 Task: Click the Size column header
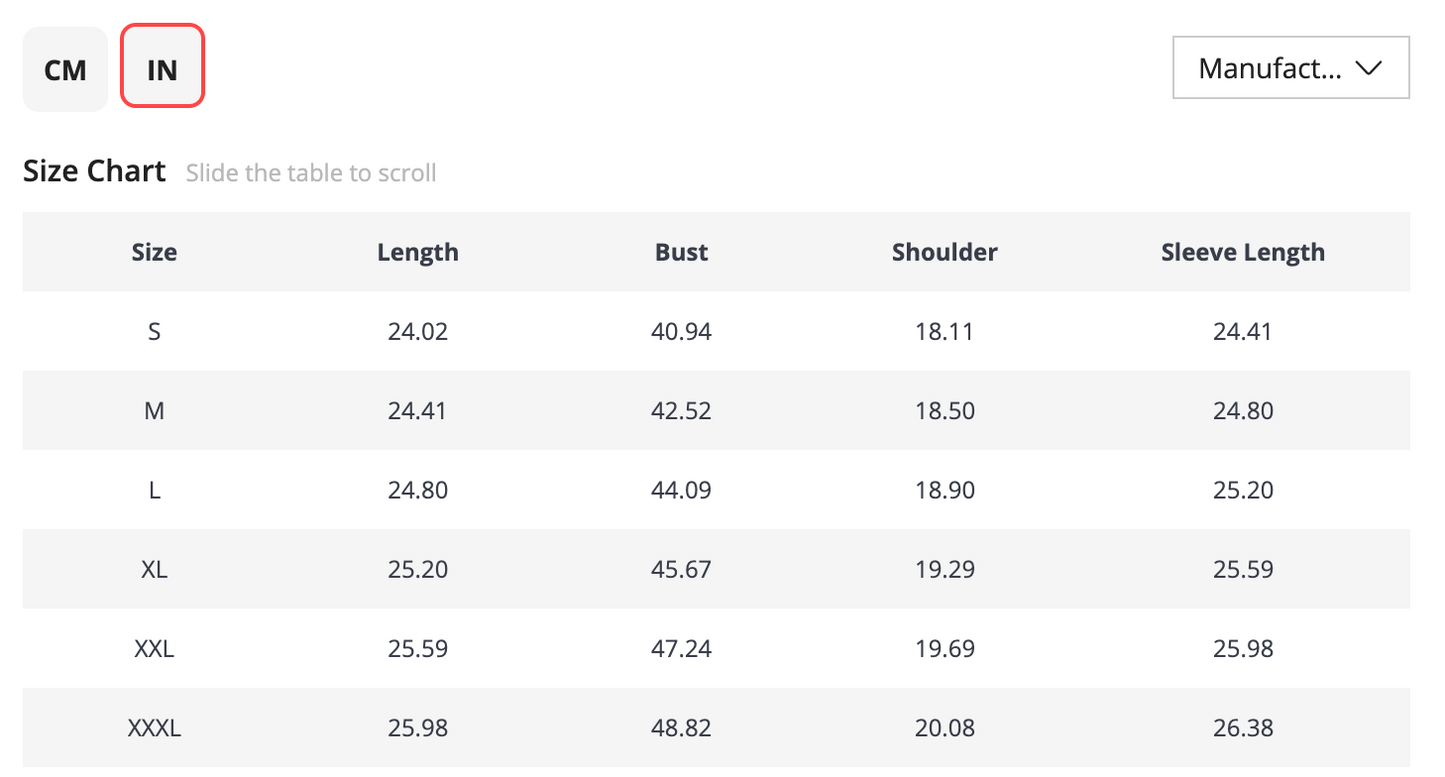point(154,252)
